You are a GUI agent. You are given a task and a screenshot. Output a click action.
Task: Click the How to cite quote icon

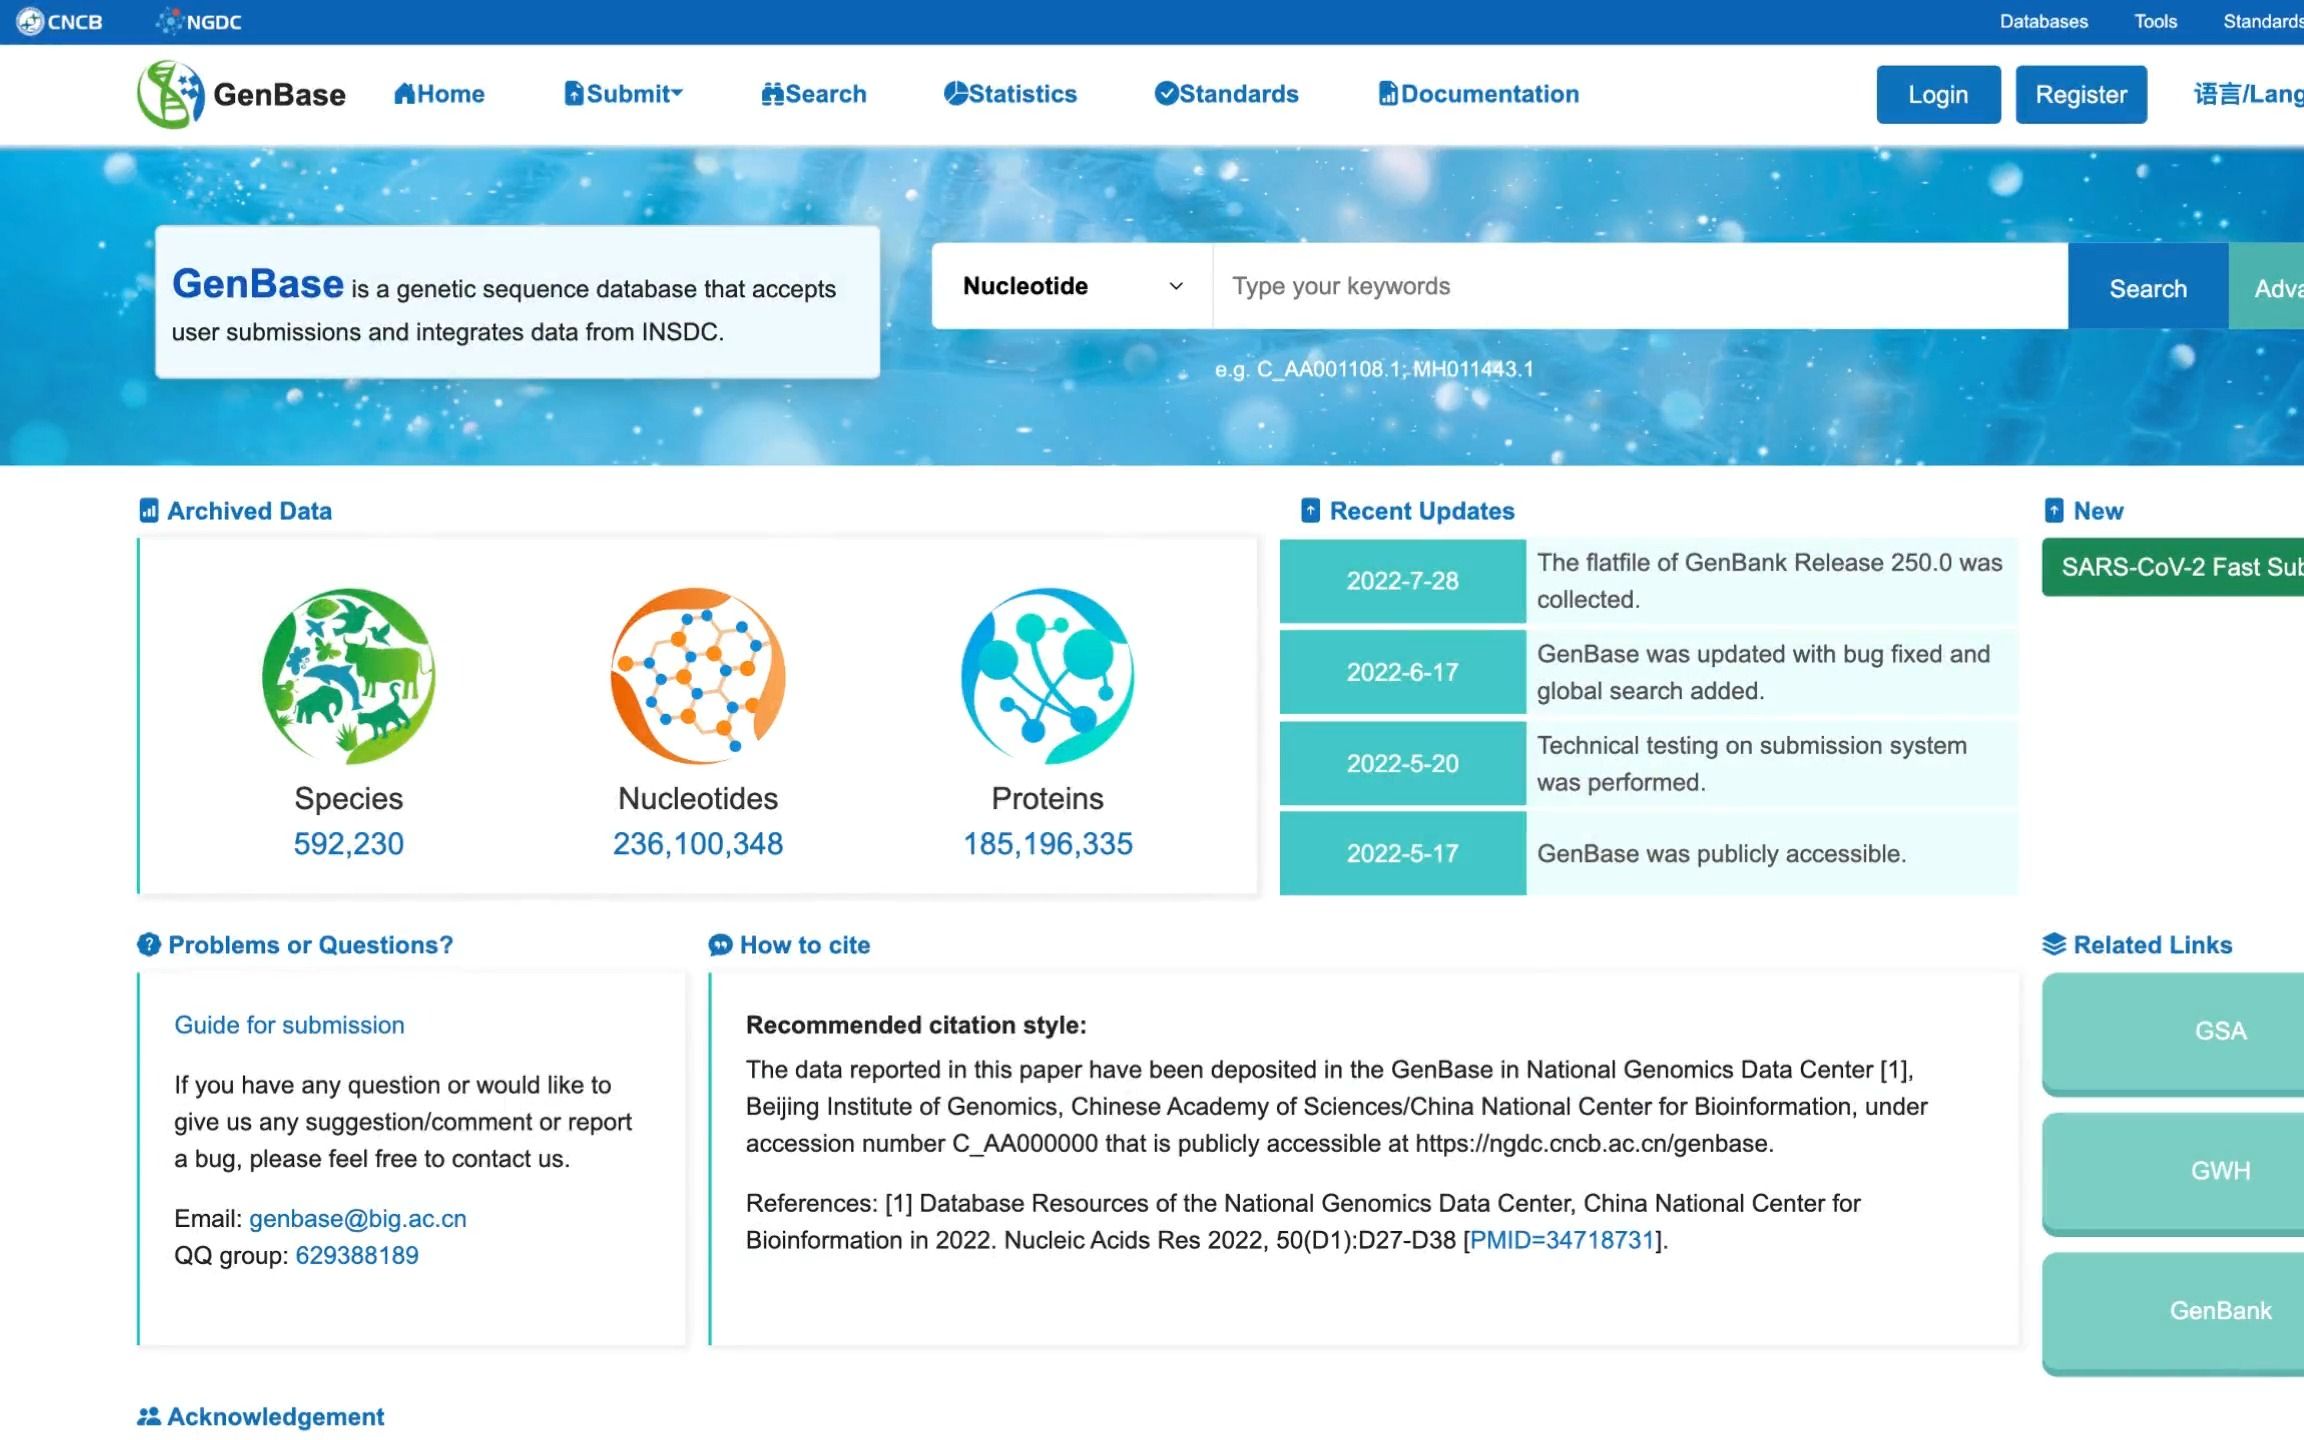click(720, 945)
